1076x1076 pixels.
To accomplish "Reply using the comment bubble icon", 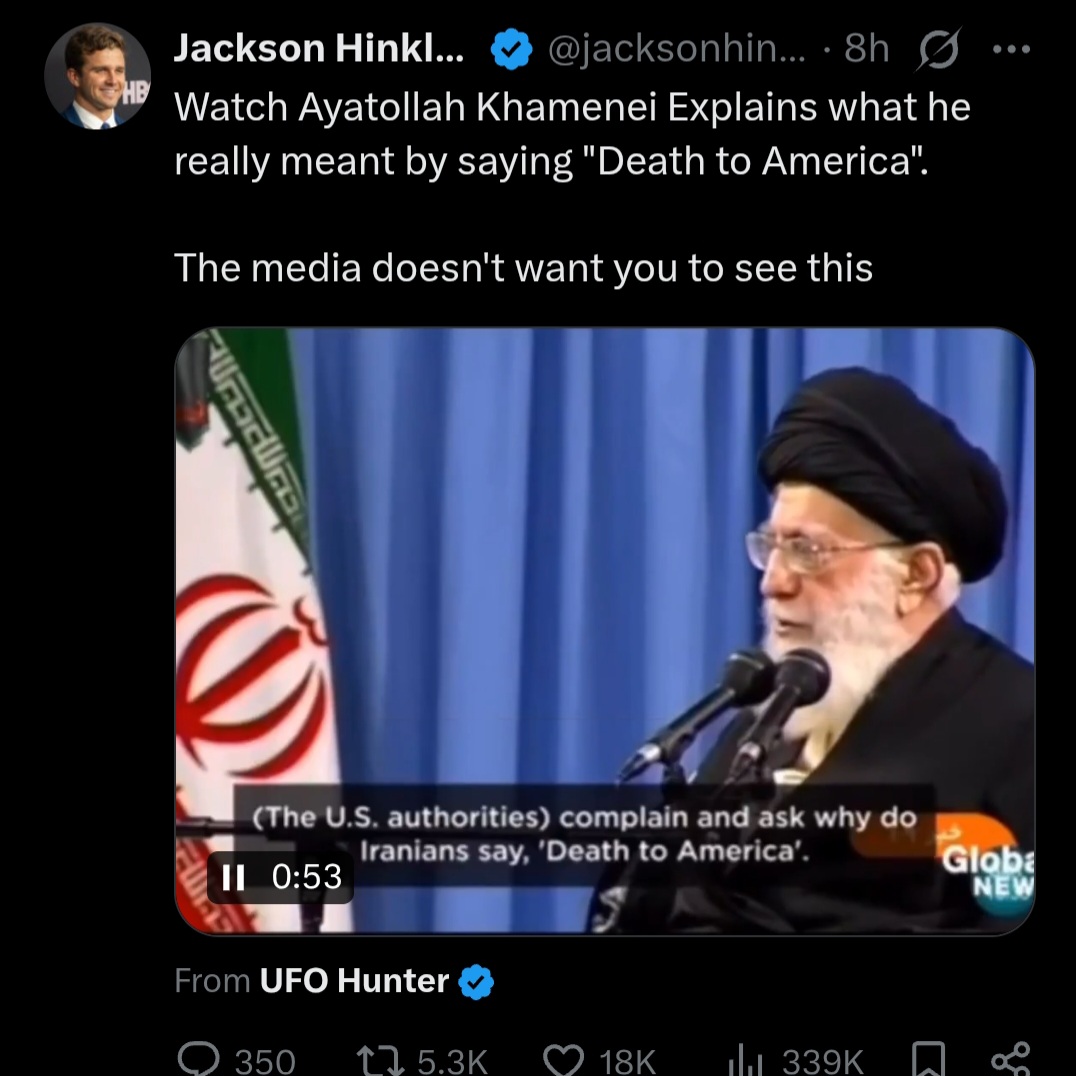I will 199,1059.
